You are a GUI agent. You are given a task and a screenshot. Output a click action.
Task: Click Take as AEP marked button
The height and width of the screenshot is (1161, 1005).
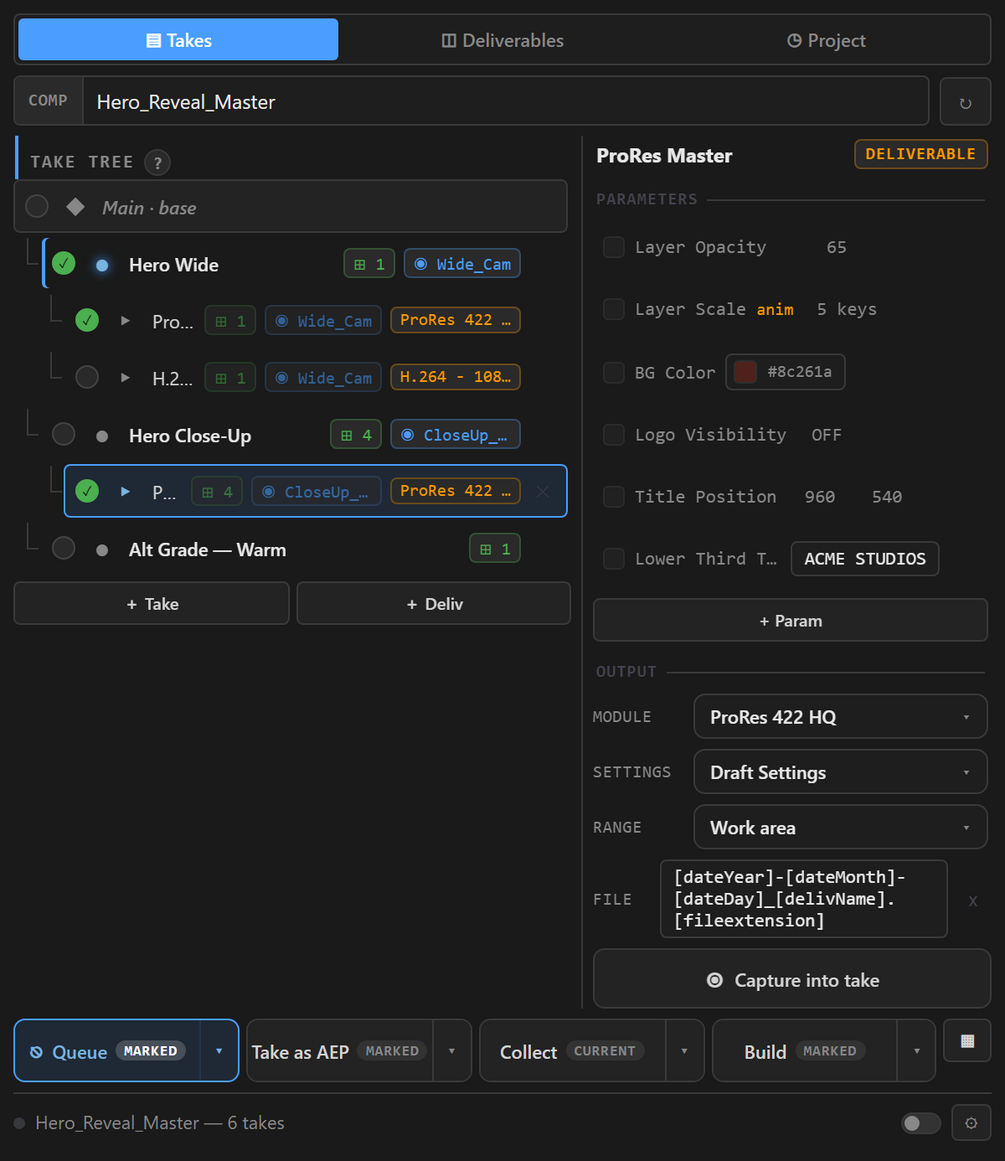point(340,1051)
